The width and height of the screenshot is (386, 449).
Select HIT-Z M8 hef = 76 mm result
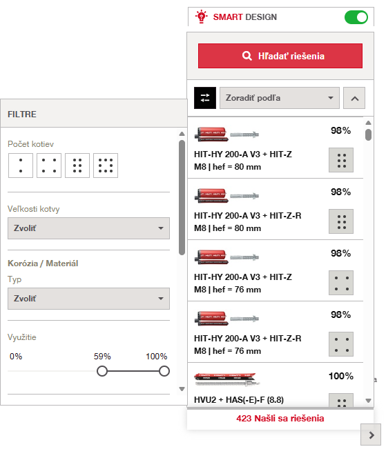[275, 270]
